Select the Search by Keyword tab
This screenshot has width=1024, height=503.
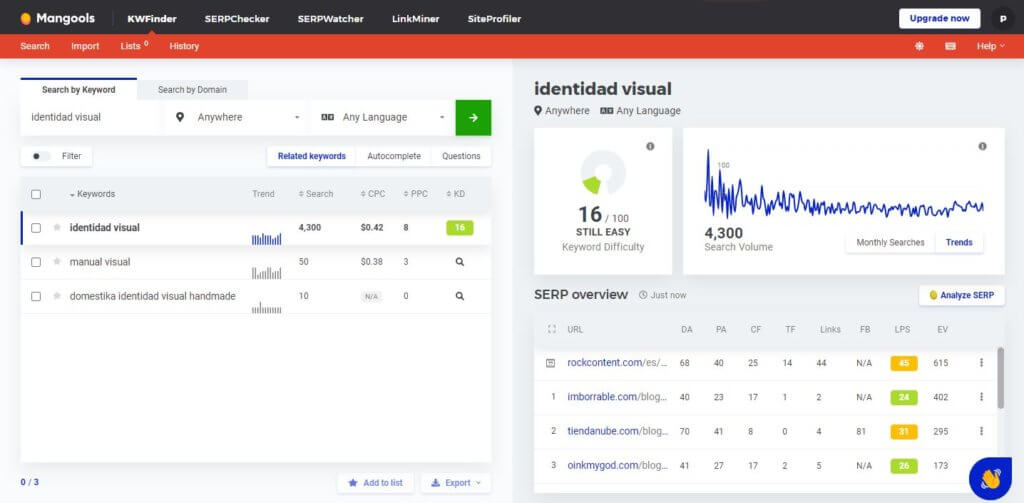pos(78,89)
